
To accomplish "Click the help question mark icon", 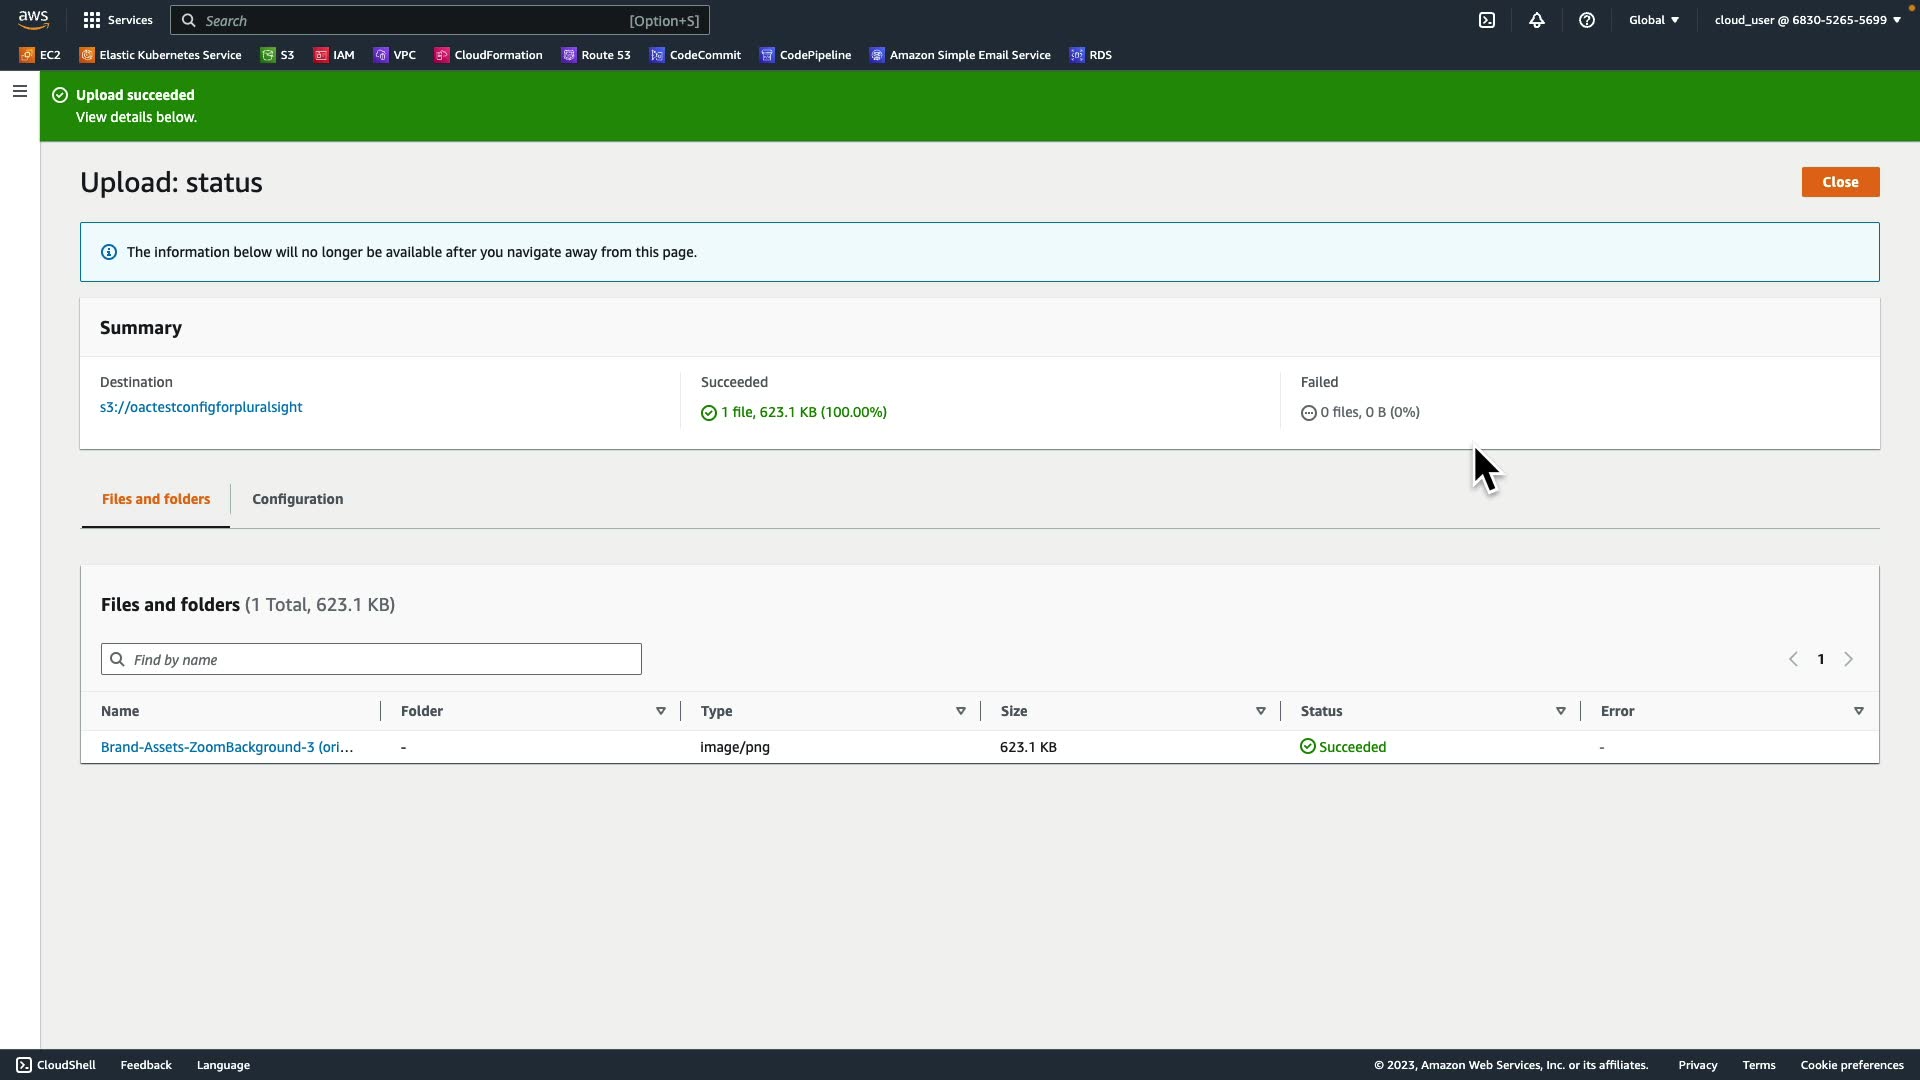I will pyautogui.click(x=1587, y=20).
